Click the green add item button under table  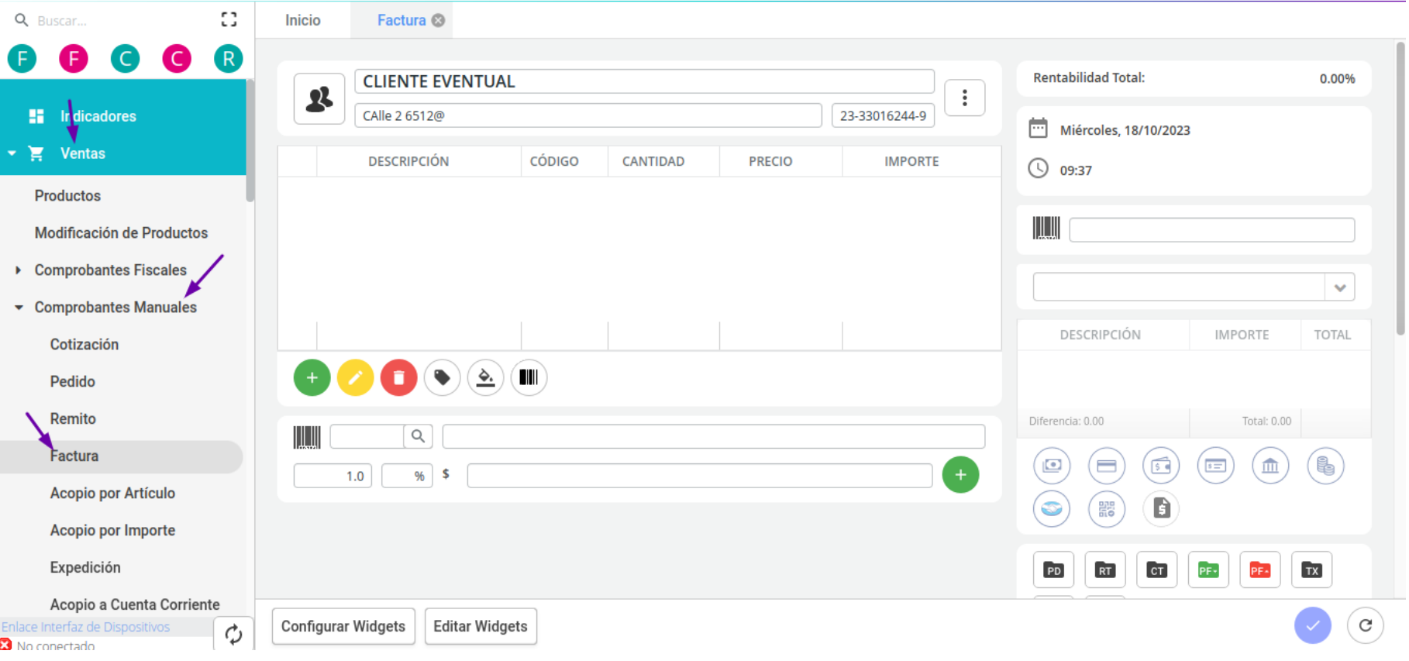pos(312,378)
